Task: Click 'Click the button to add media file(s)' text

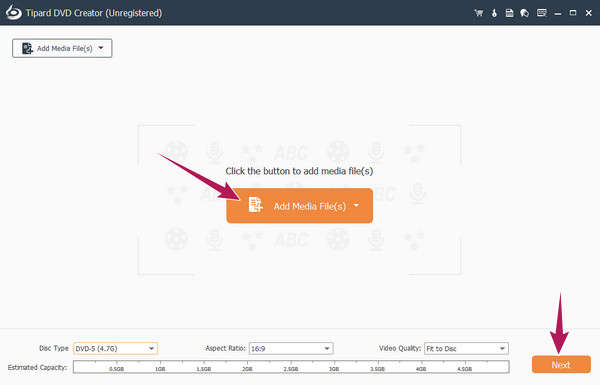Action: 299,171
